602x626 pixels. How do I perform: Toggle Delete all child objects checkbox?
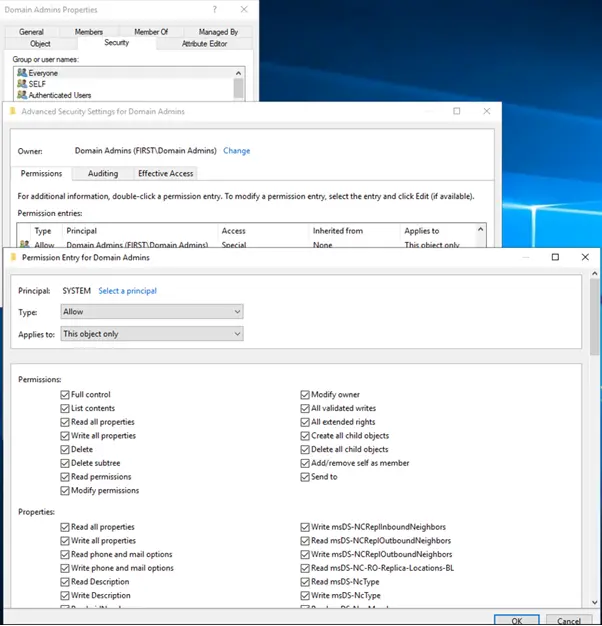pos(305,449)
